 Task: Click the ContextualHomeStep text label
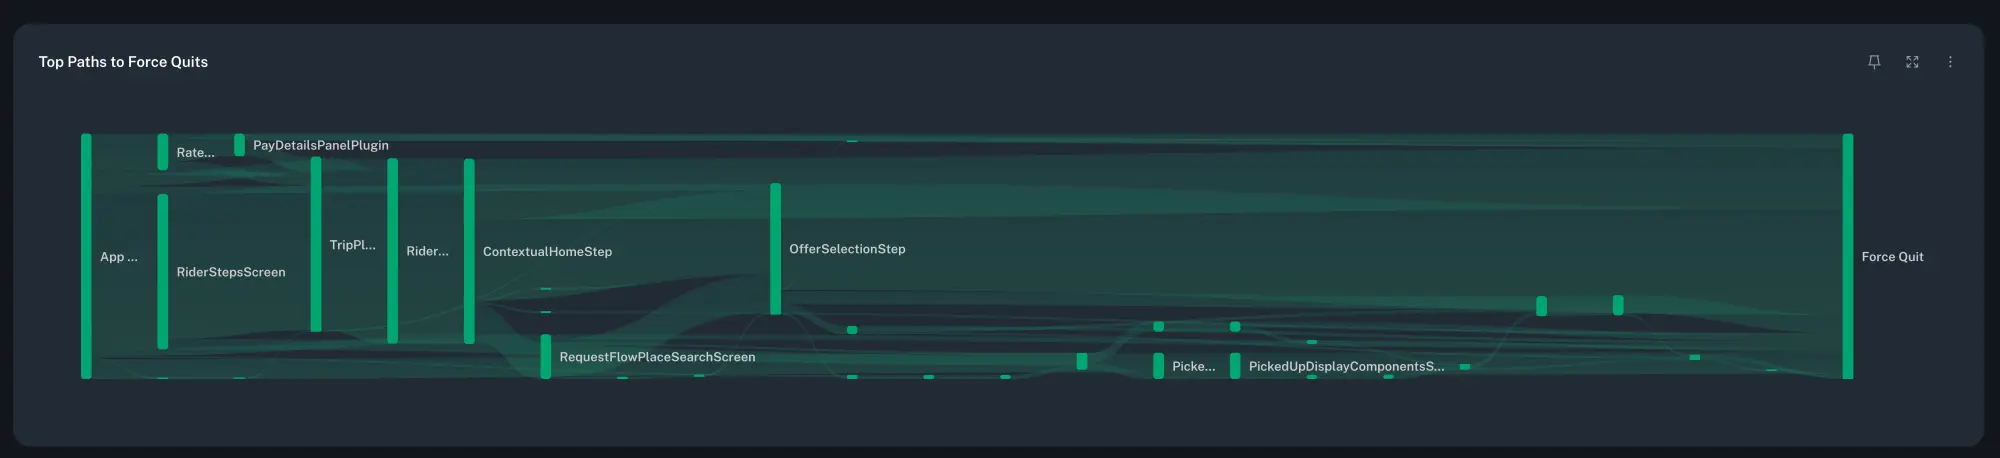[x=547, y=252]
